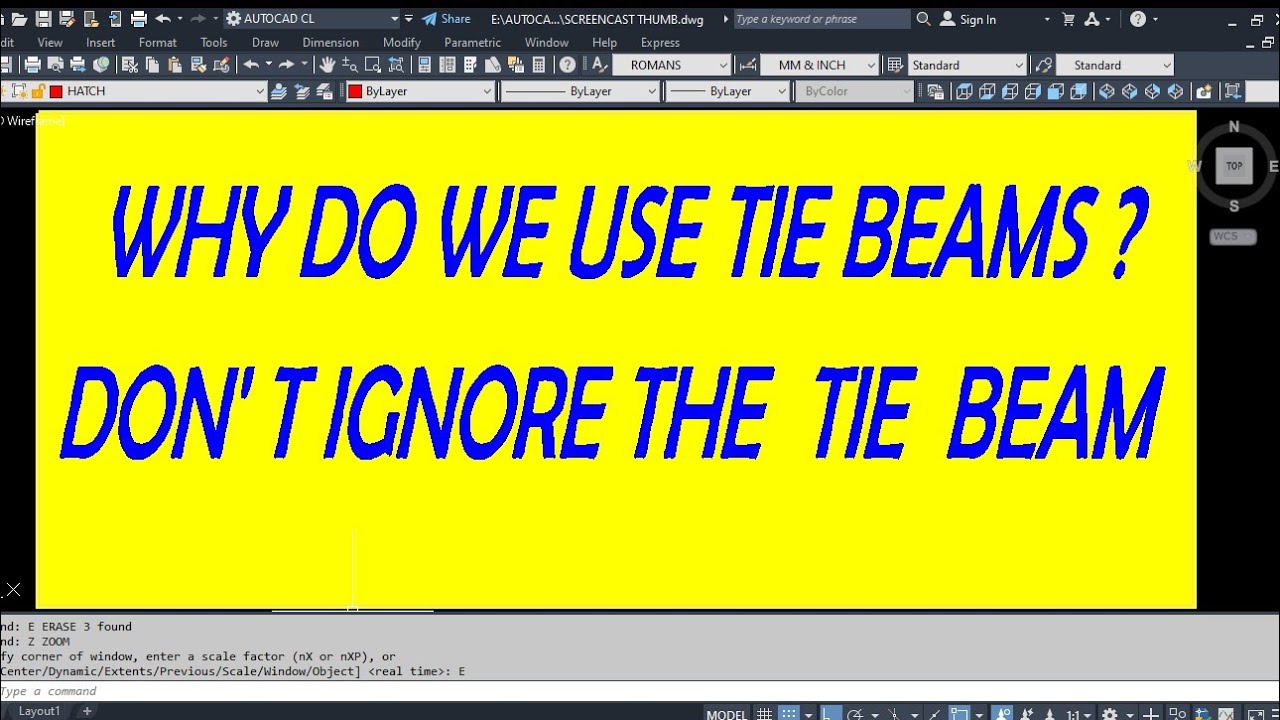This screenshot has width=1280, height=720.
Task: Switch to the Layout1 tab
Action: [40, 711]
